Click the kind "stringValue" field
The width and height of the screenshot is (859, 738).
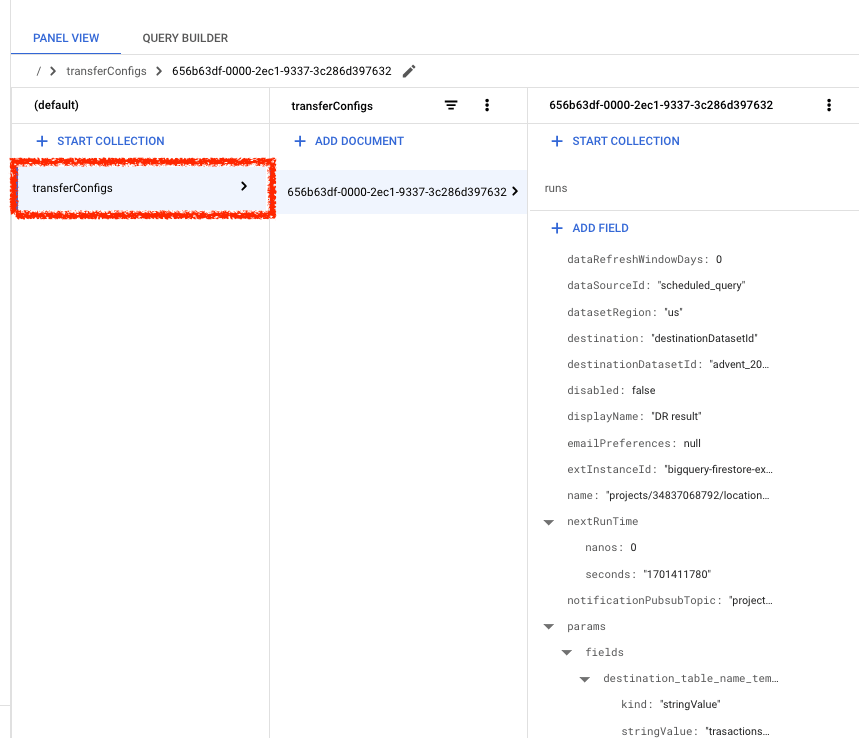pos(671,705)
